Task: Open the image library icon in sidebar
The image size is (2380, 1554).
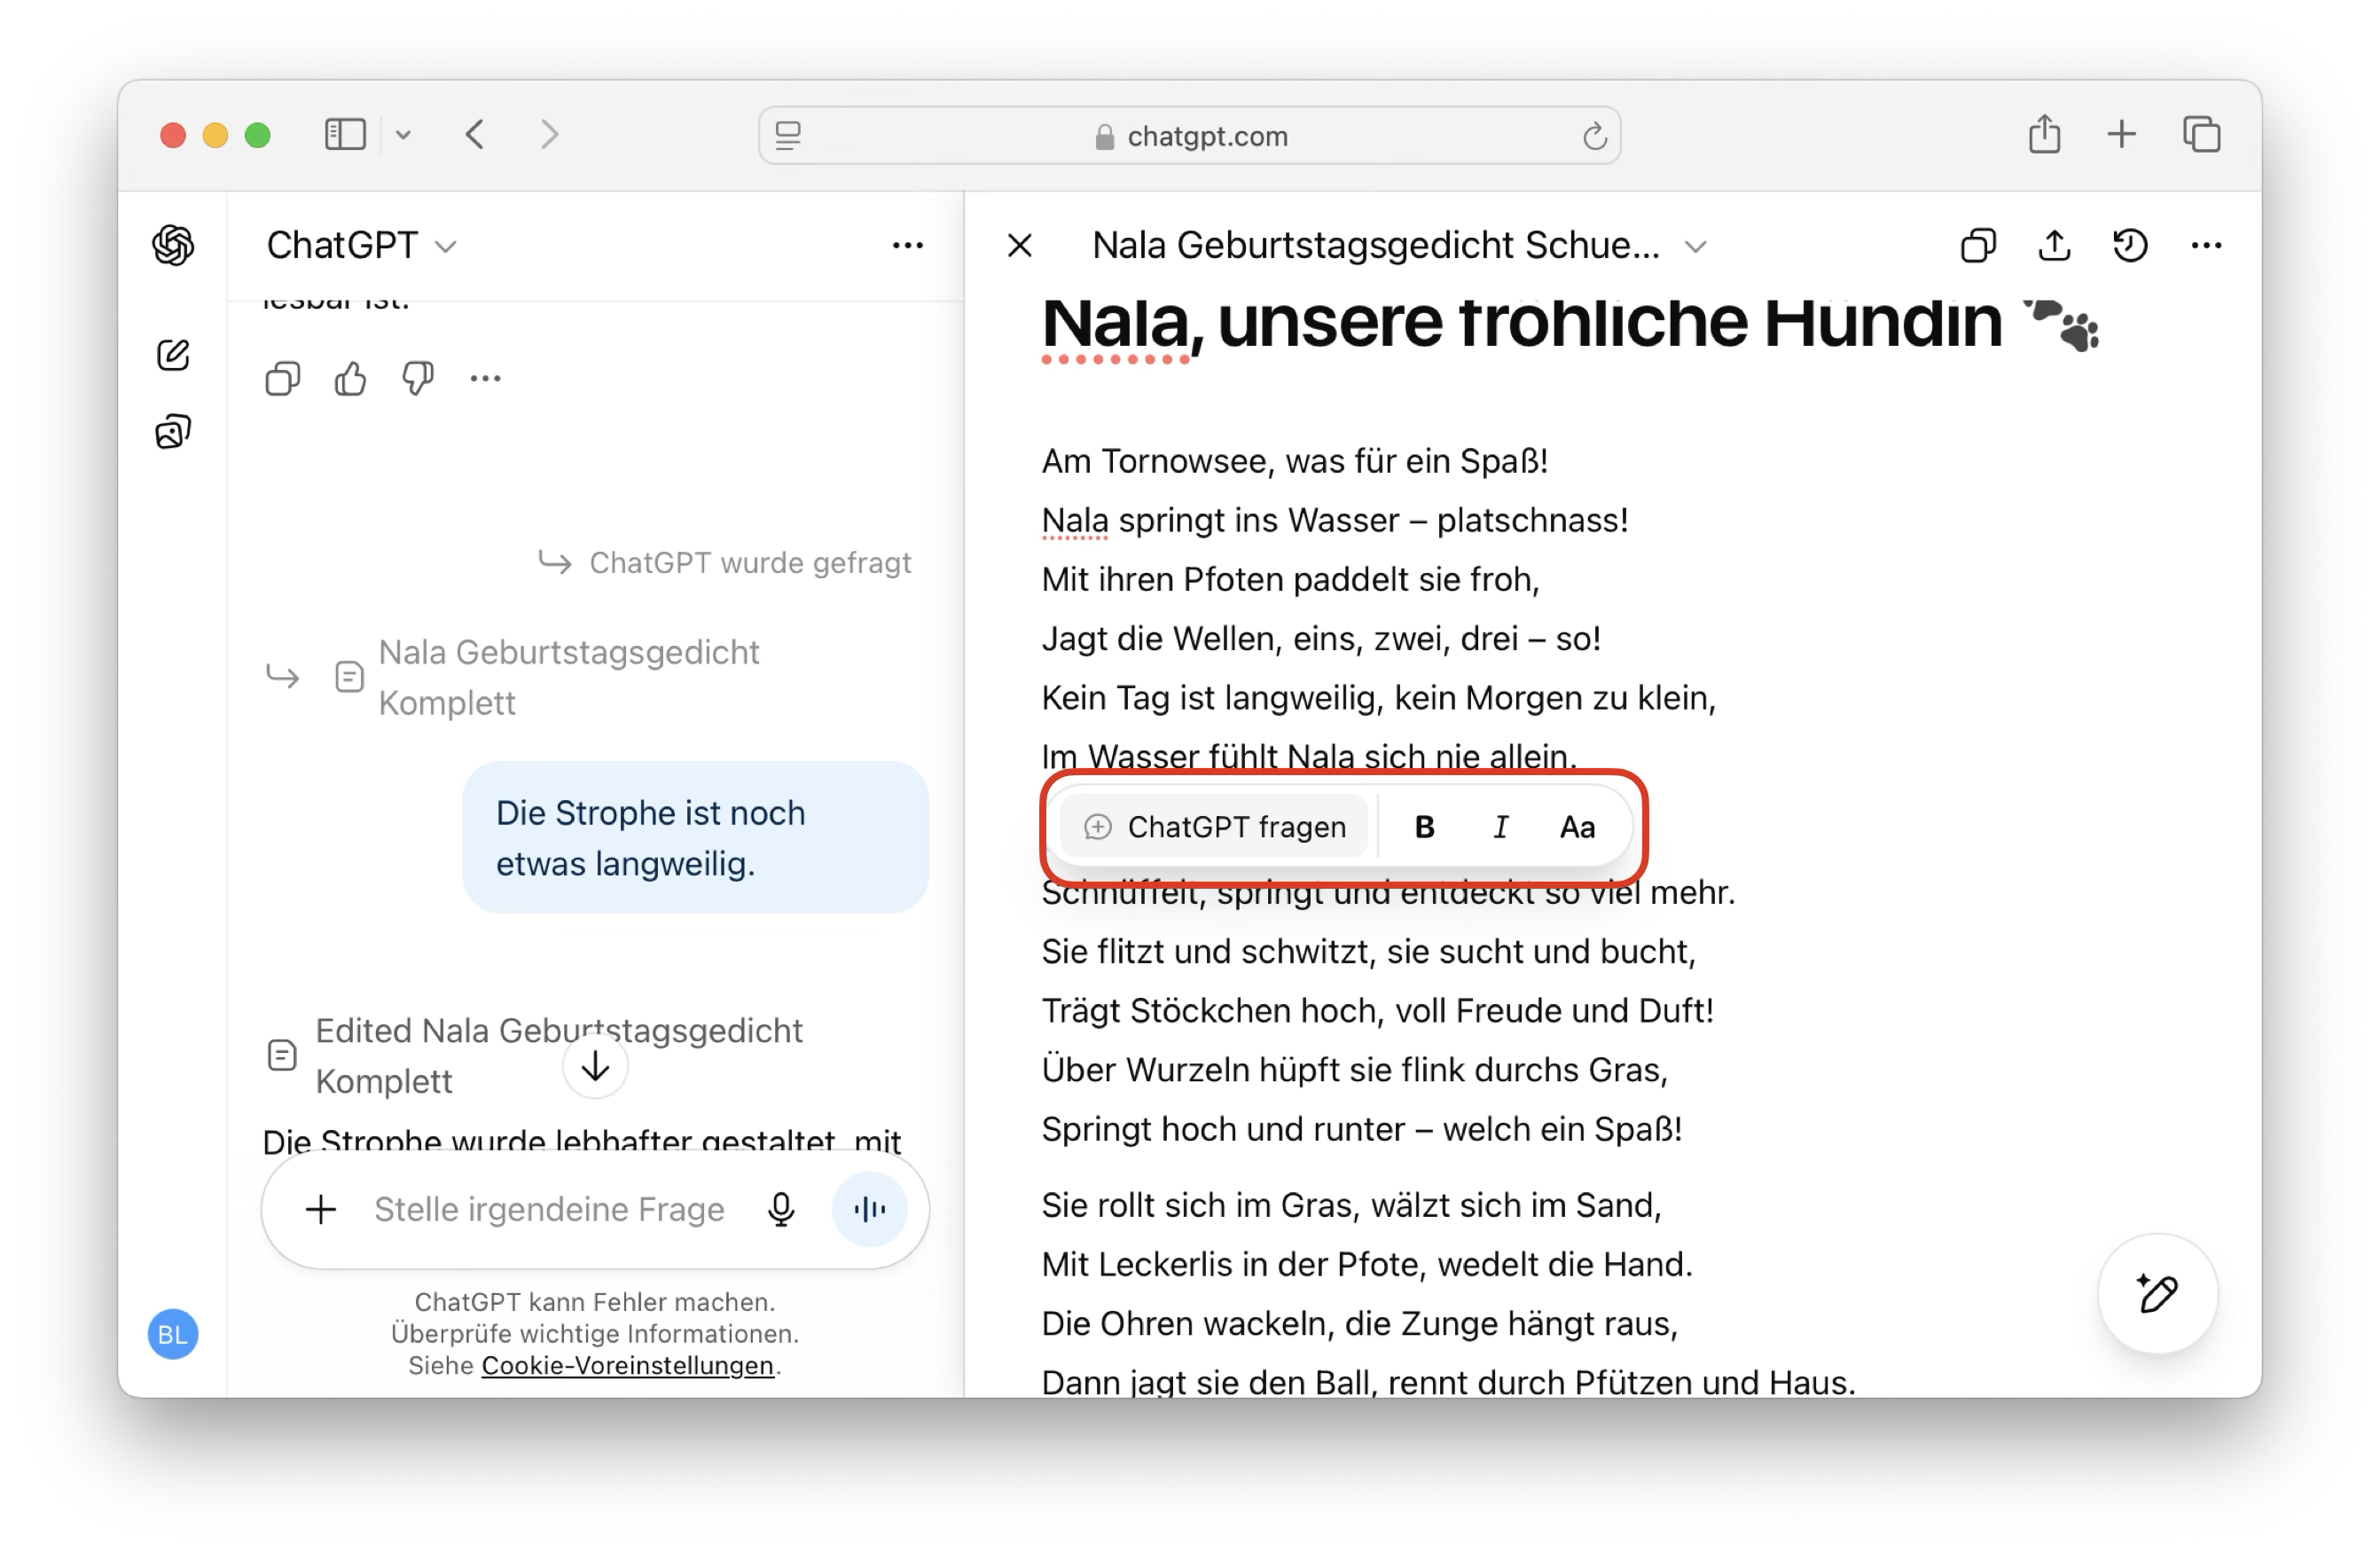Action: tap(173, 432)
